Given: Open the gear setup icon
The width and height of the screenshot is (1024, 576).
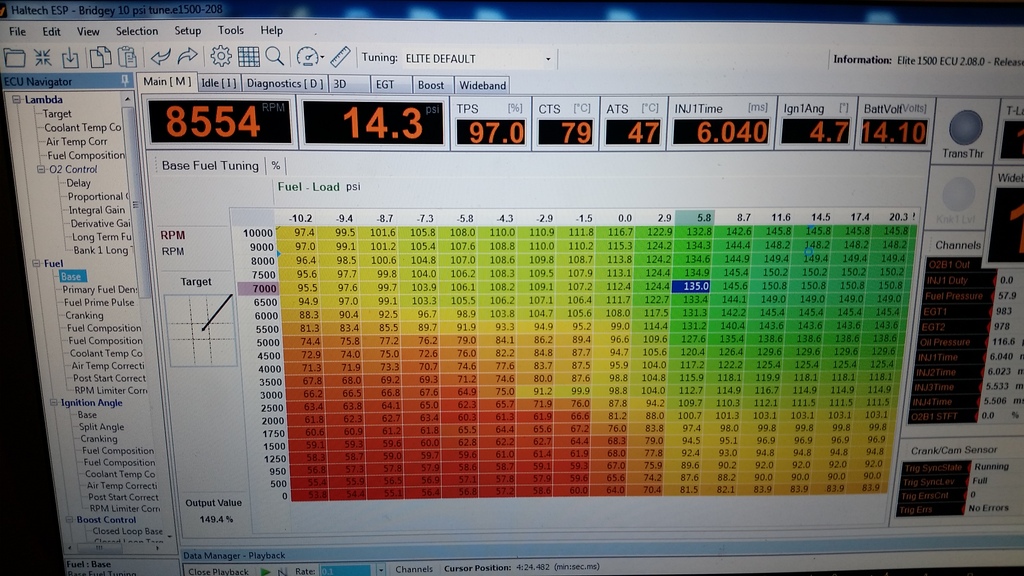Looking at the screenshot, I should click(221, 57).
